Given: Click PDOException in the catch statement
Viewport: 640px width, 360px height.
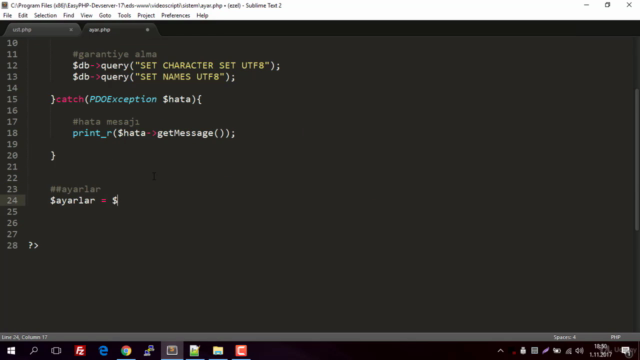Looking at the screenshot, I should [123, 99].
